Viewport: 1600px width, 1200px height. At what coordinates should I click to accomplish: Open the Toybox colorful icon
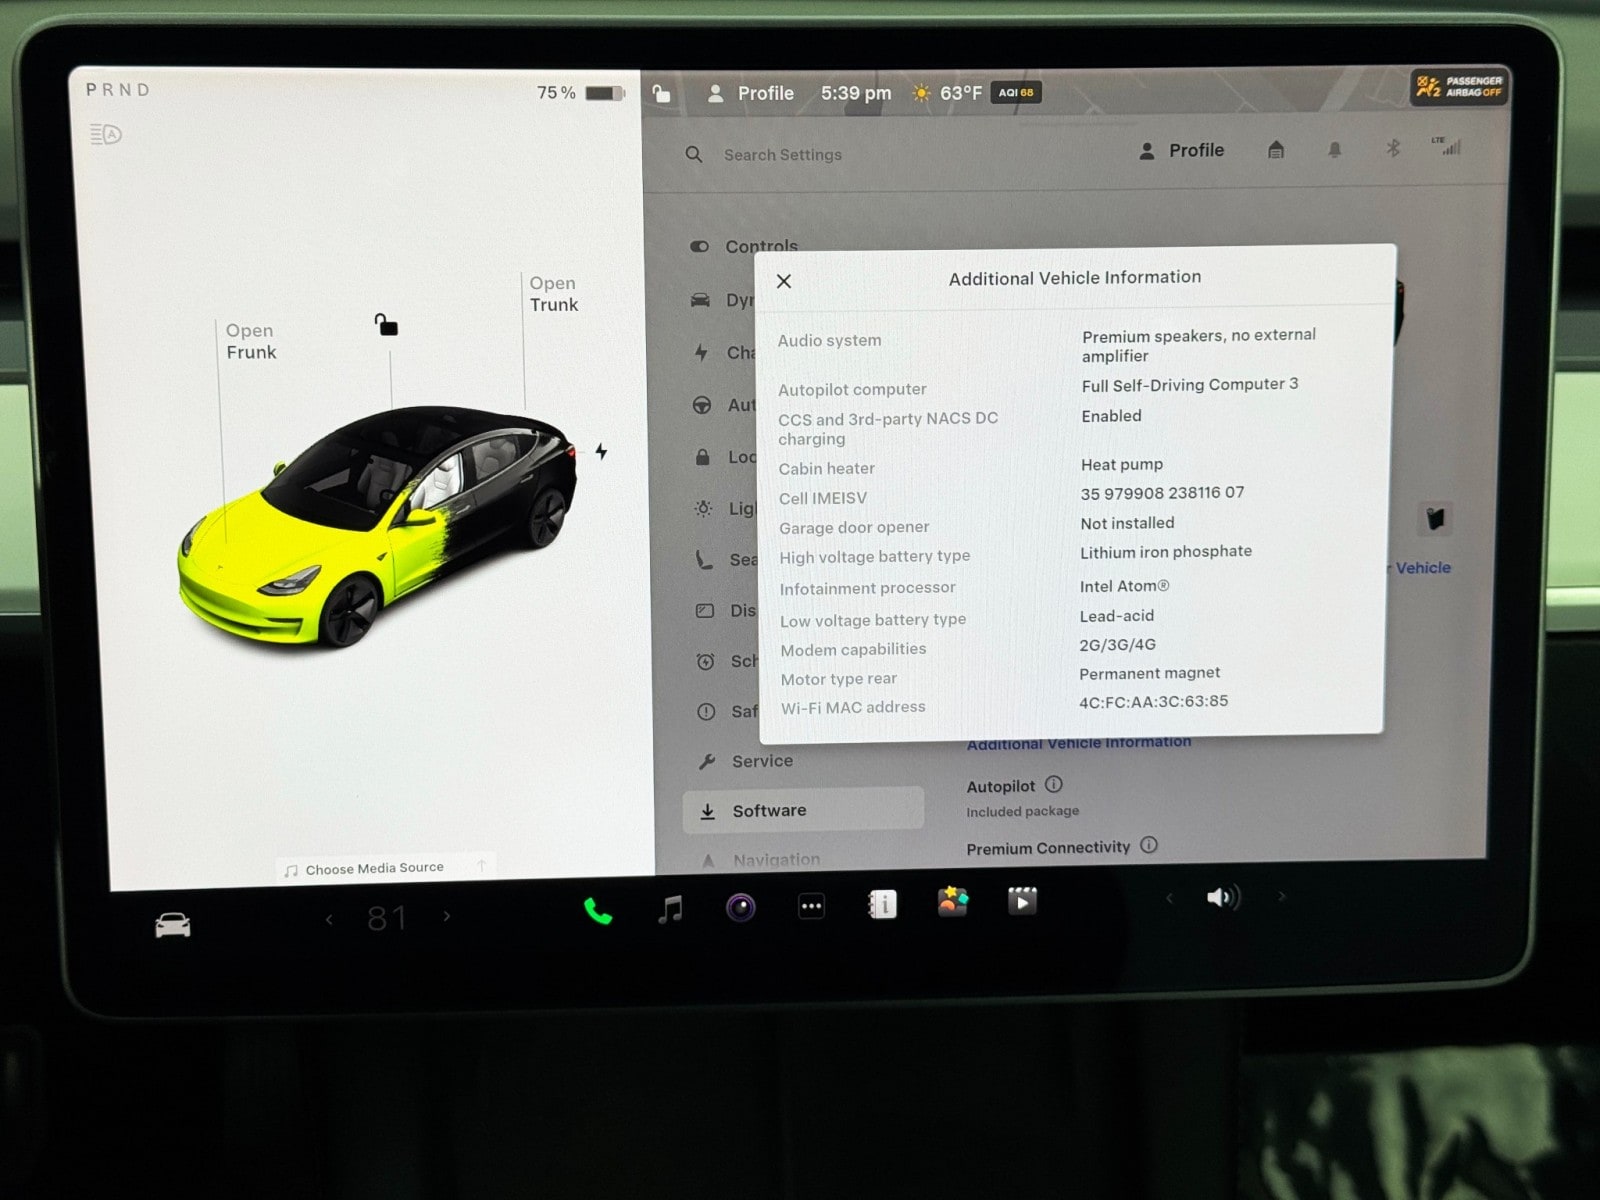[x=952, y=902]
